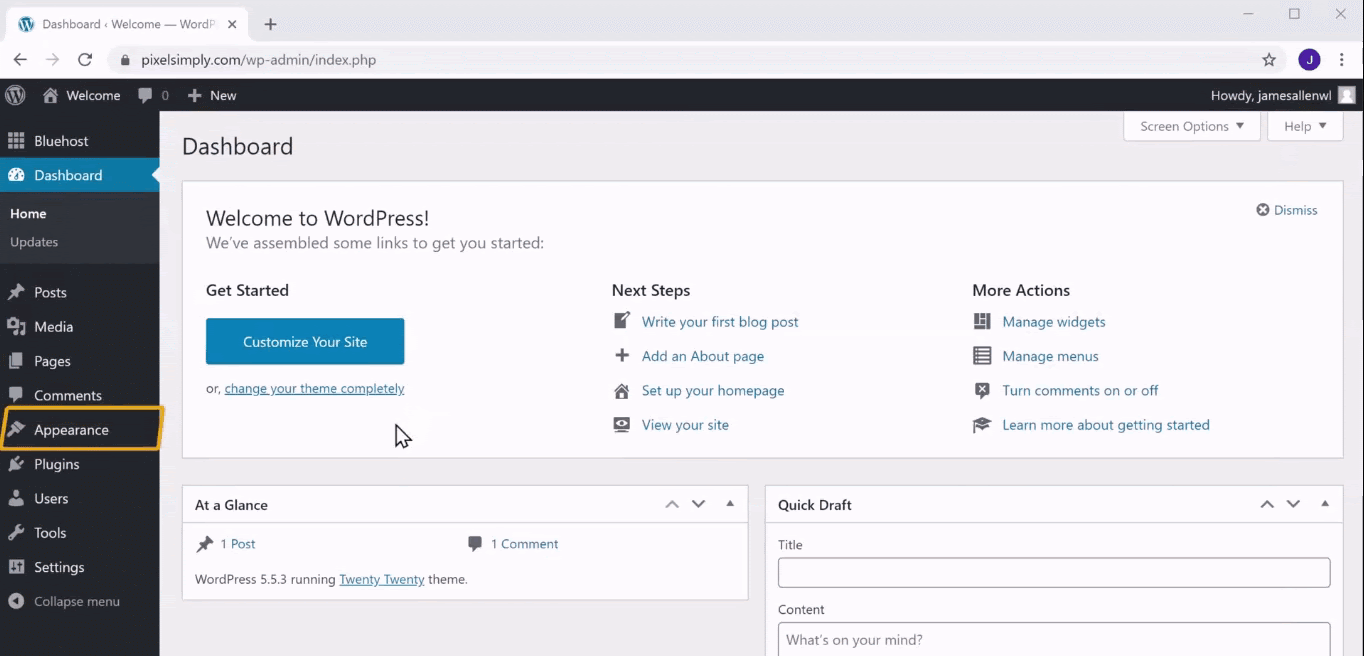Click the Media icon in sidebar
Screen dimensions: 1364x656
16,326
